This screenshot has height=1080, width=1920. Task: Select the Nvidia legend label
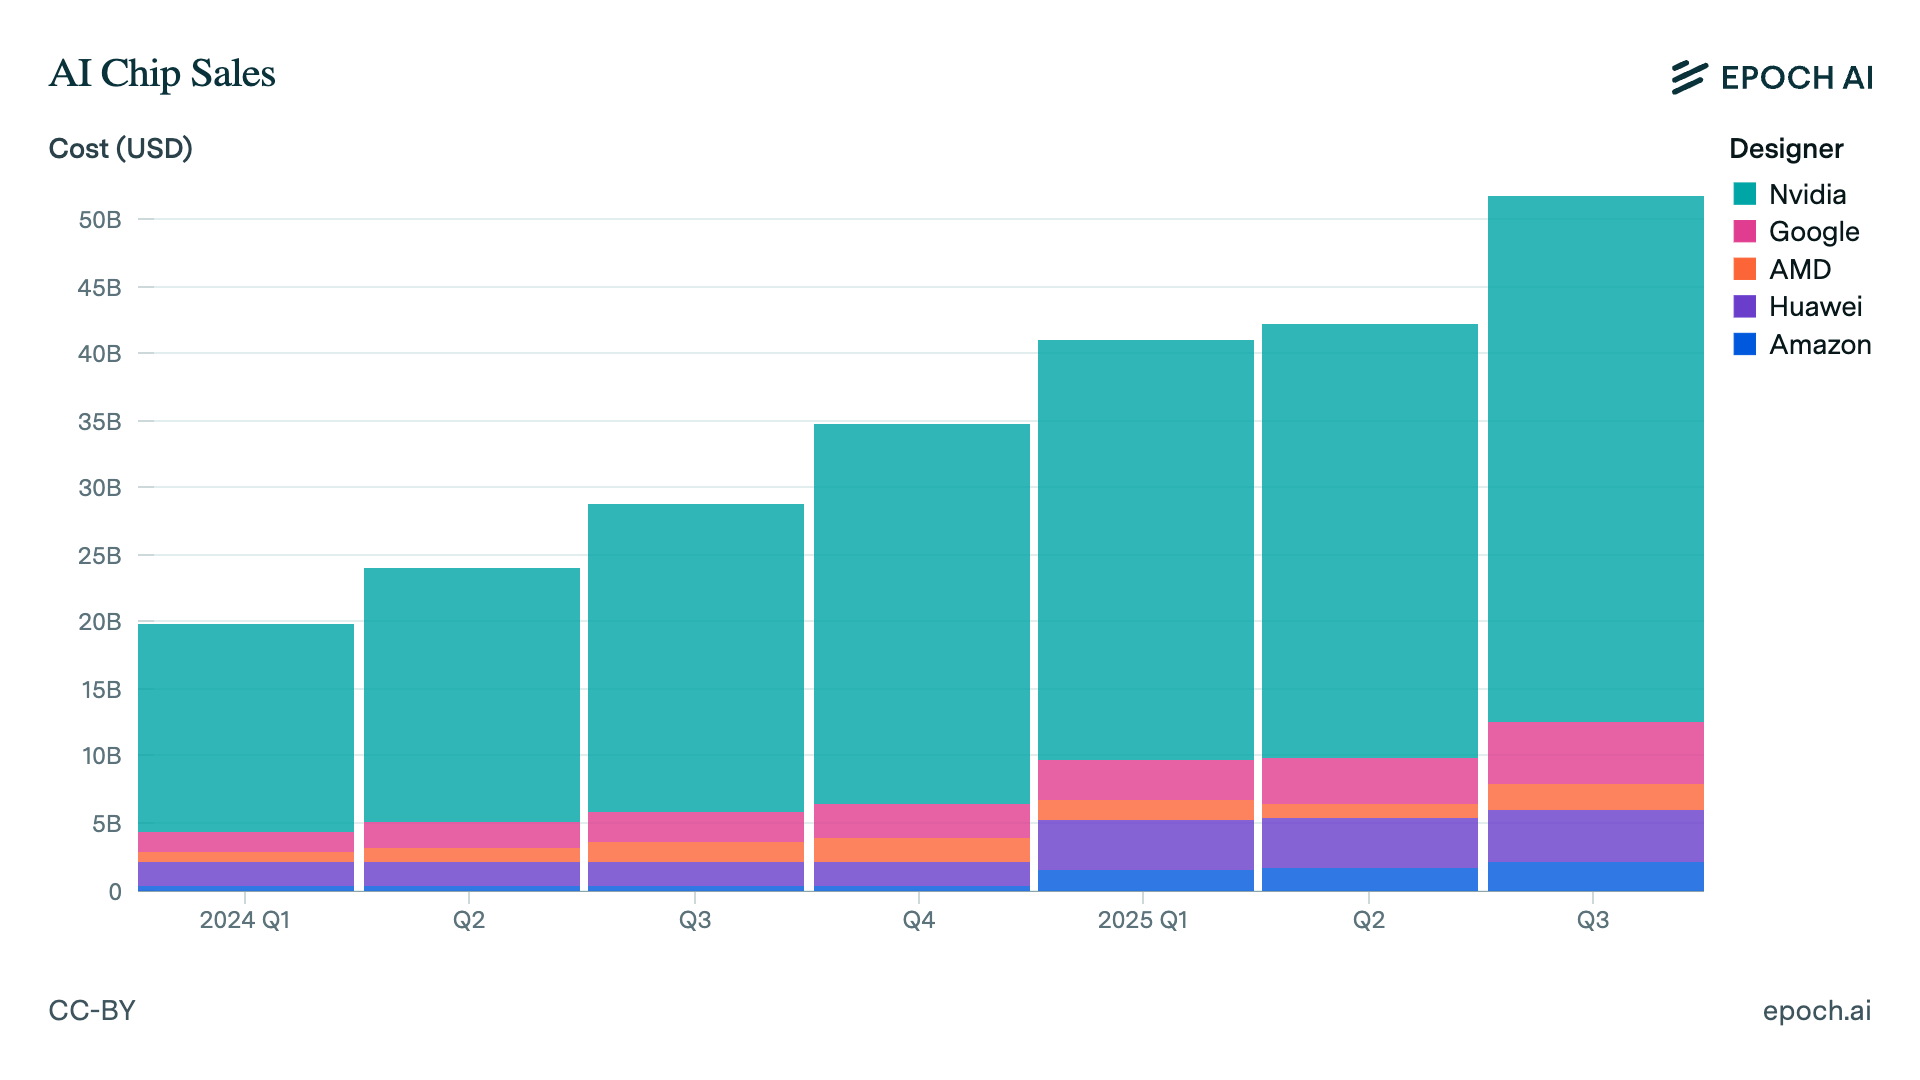(1807, 194)
